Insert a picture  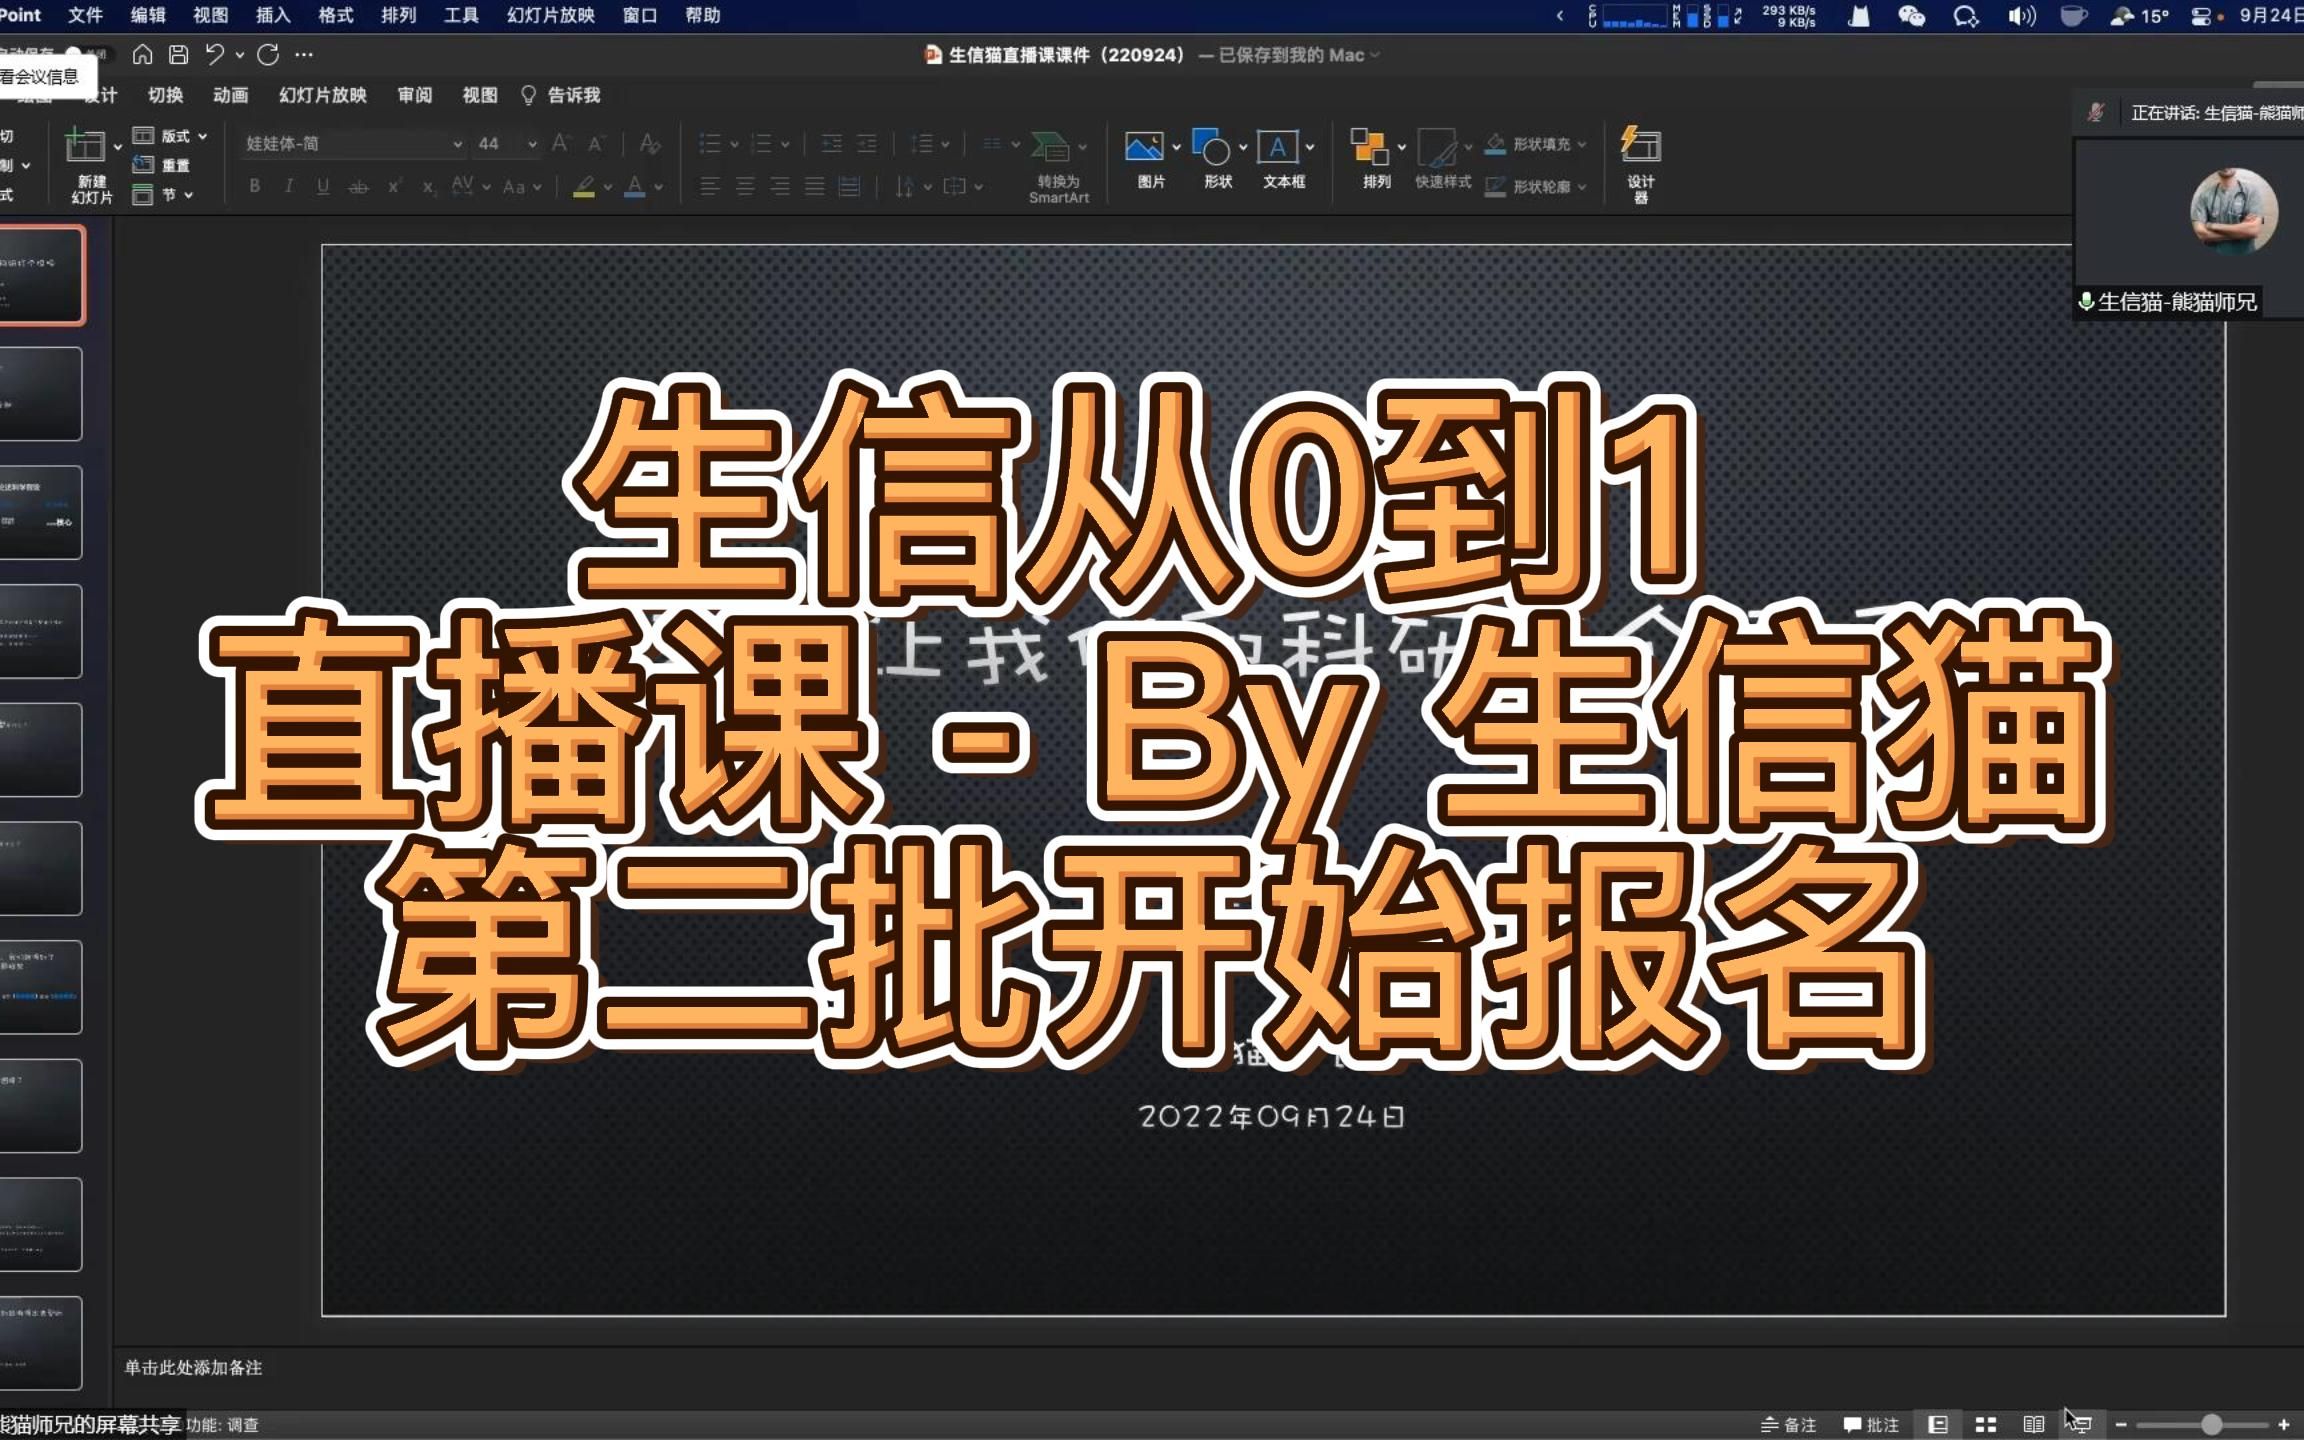[1150, 160]
